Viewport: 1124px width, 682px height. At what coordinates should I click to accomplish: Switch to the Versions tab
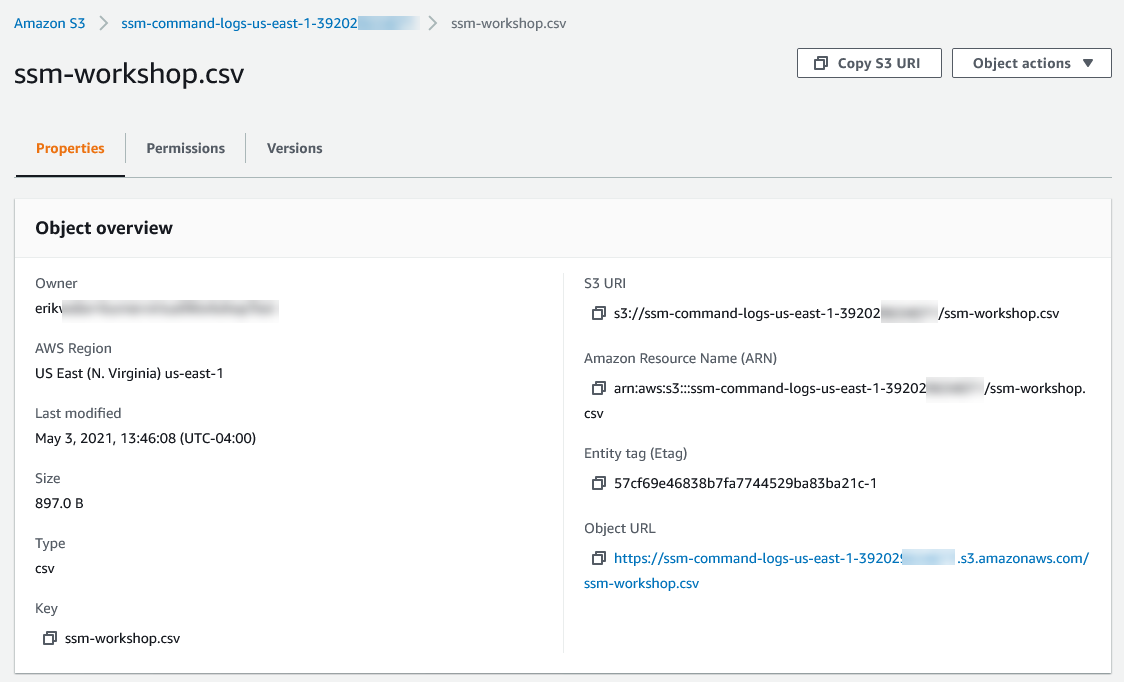[295, 148]
